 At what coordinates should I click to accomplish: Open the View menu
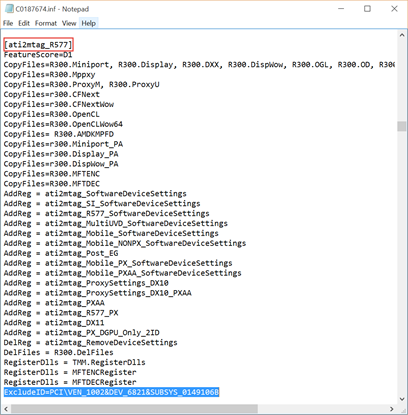(x=69, y=23)
